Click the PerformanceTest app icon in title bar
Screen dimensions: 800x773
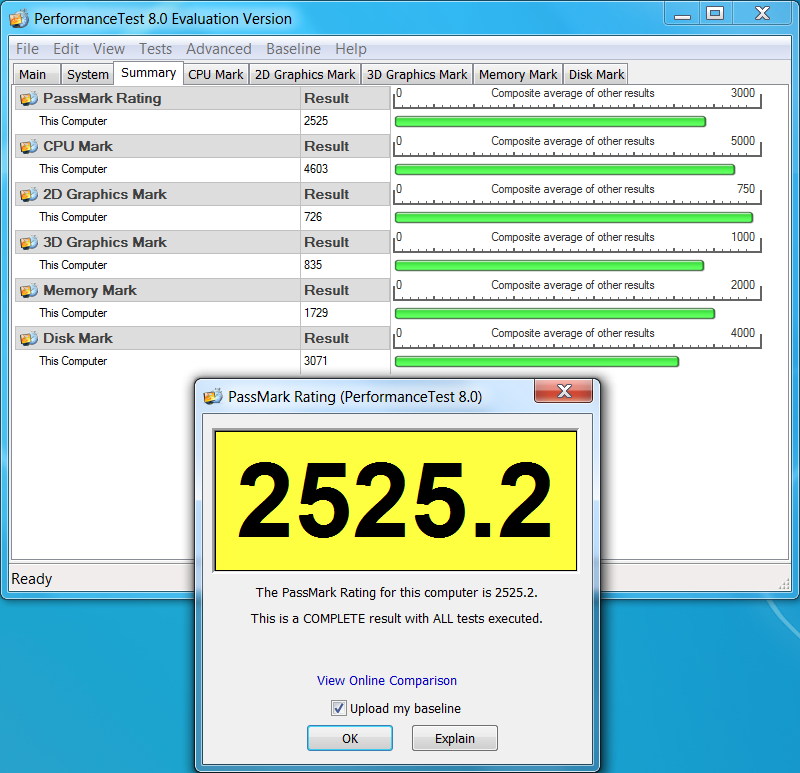click(19, 19)
